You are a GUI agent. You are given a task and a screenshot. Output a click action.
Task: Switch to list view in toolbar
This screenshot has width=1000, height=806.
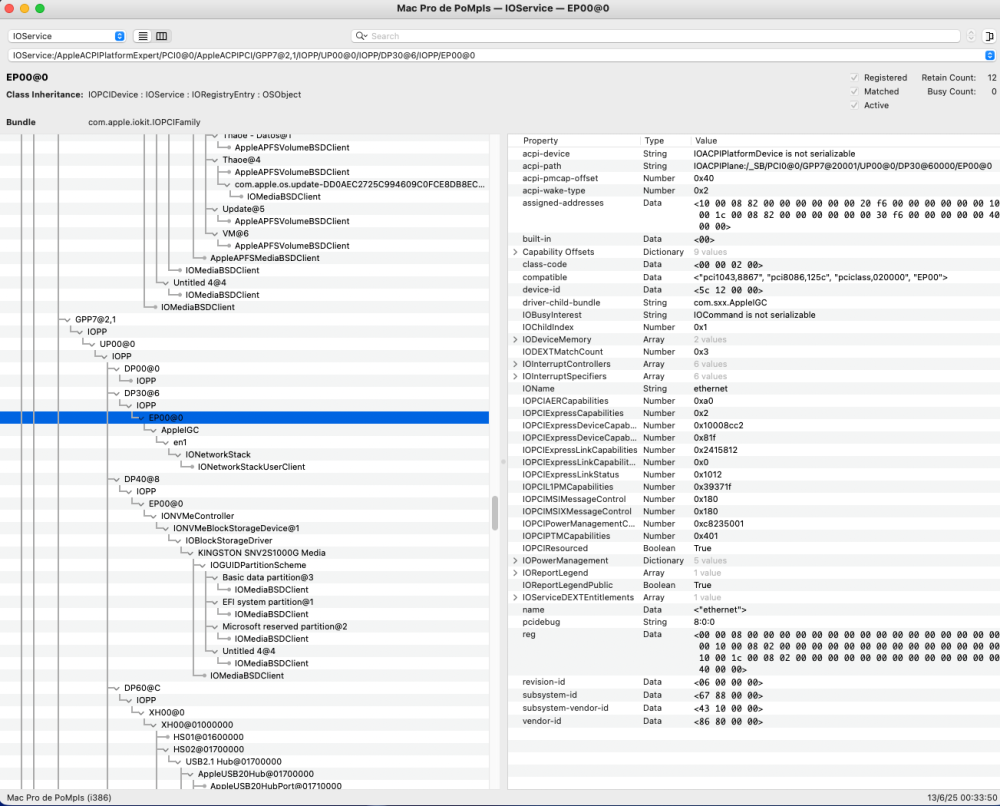coord(143,36)
